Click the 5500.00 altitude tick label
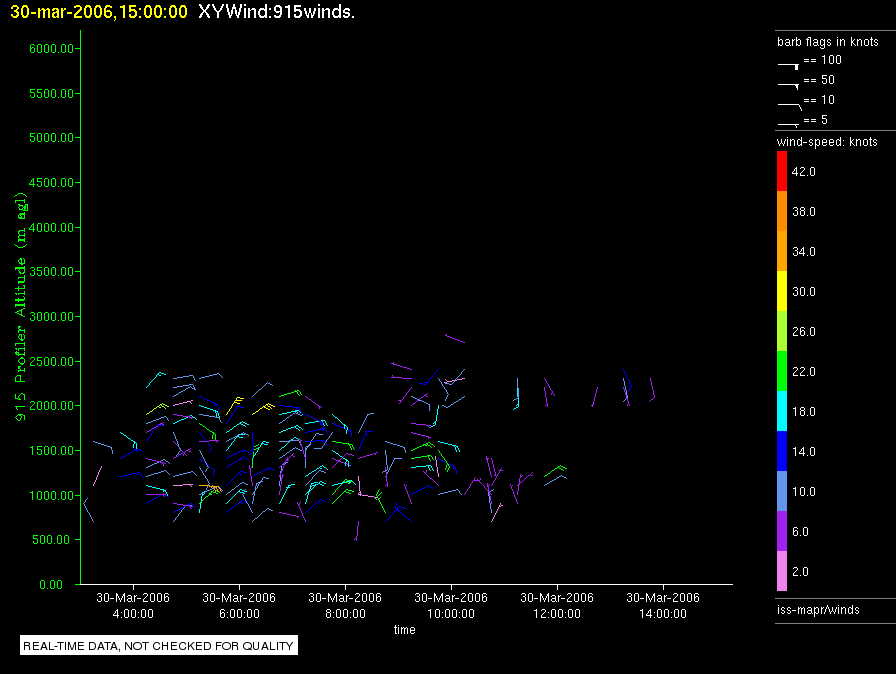This screenshot has width=896, height=674. coord(51,93)
